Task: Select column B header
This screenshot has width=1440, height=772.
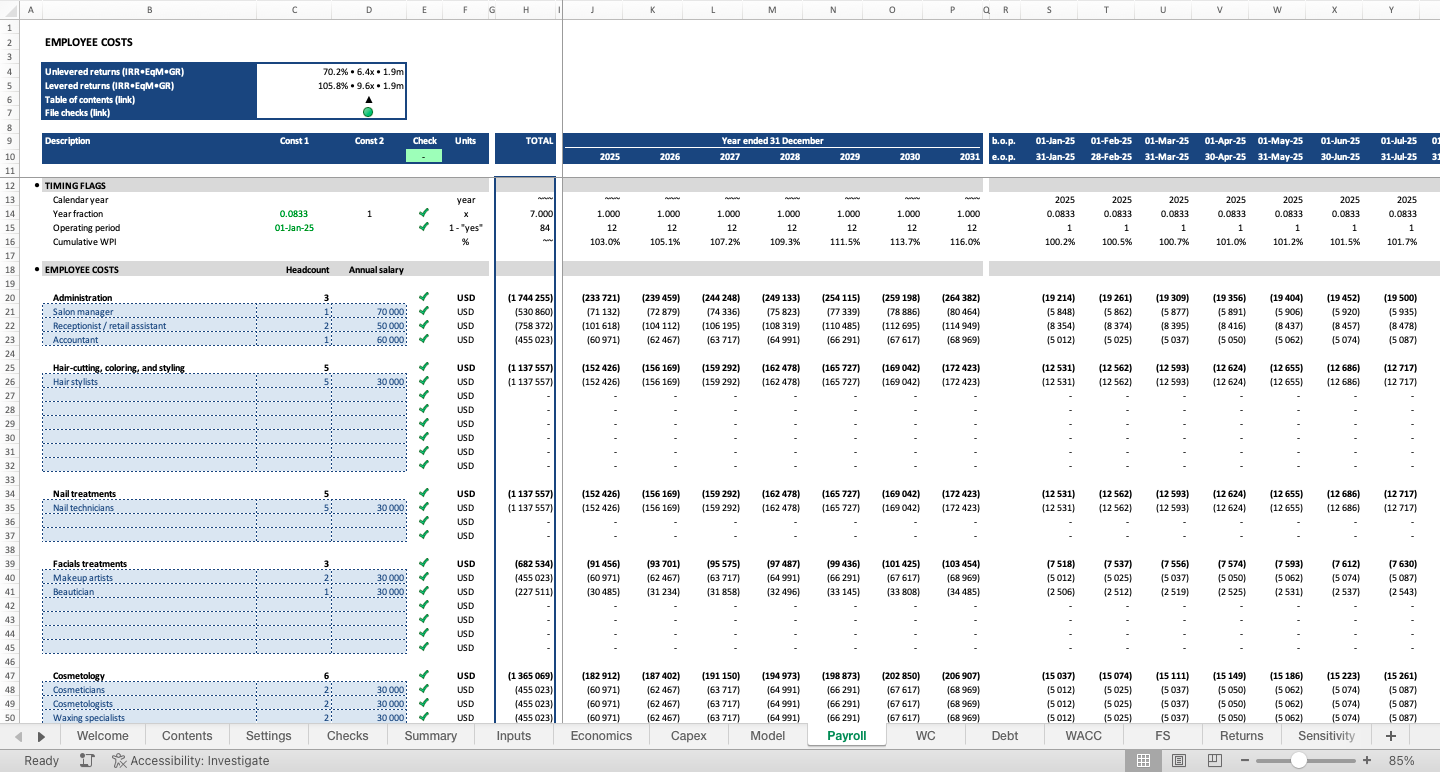Action: [149, 10]
